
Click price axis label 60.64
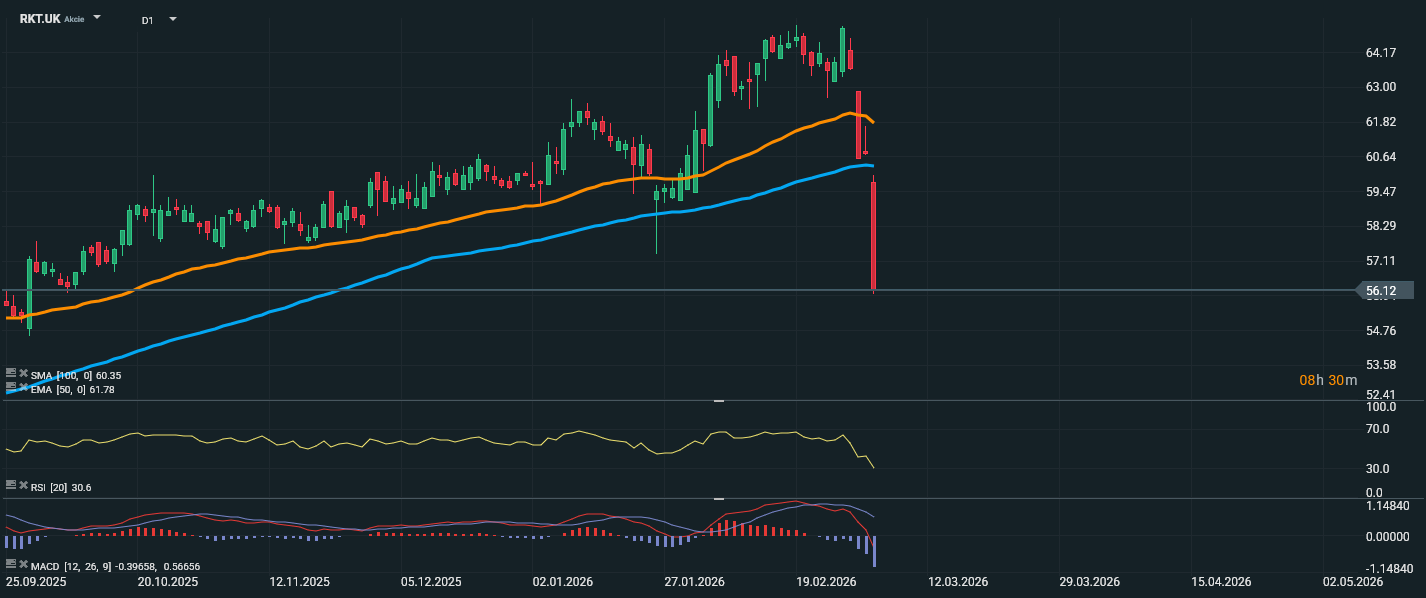tap(1381, 157)
